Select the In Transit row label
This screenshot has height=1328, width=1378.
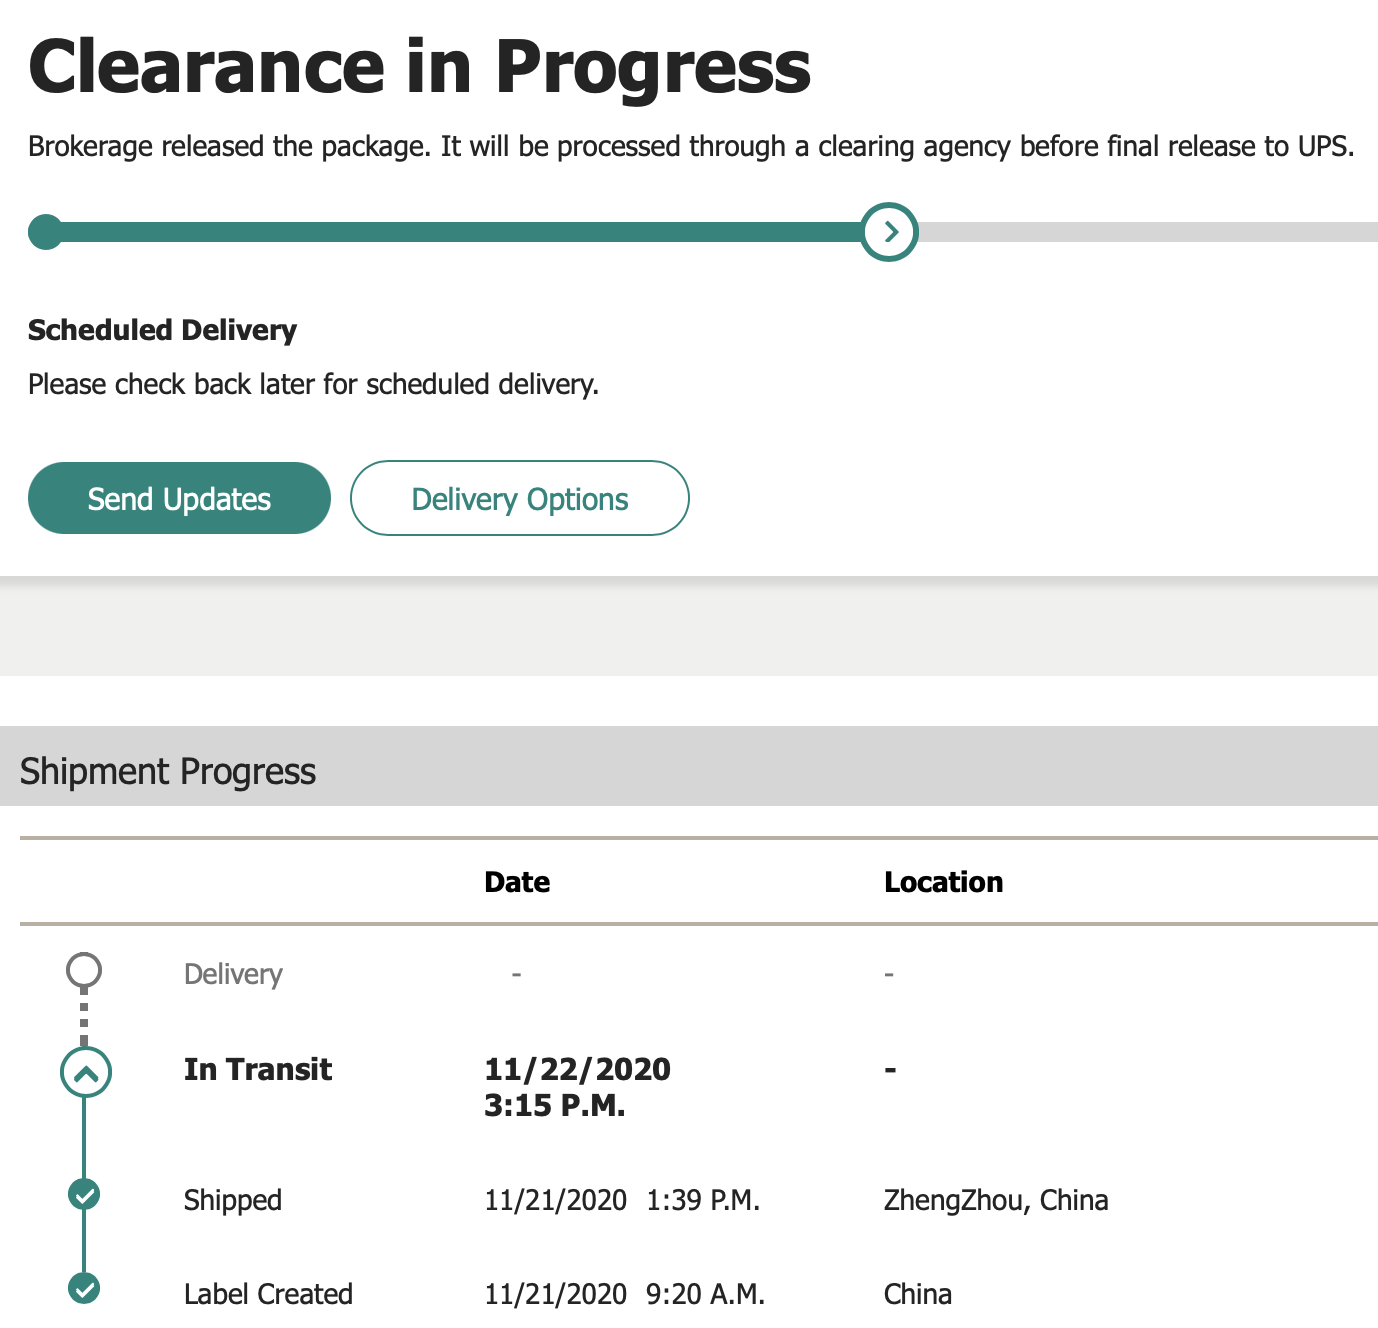(258, 1069)
